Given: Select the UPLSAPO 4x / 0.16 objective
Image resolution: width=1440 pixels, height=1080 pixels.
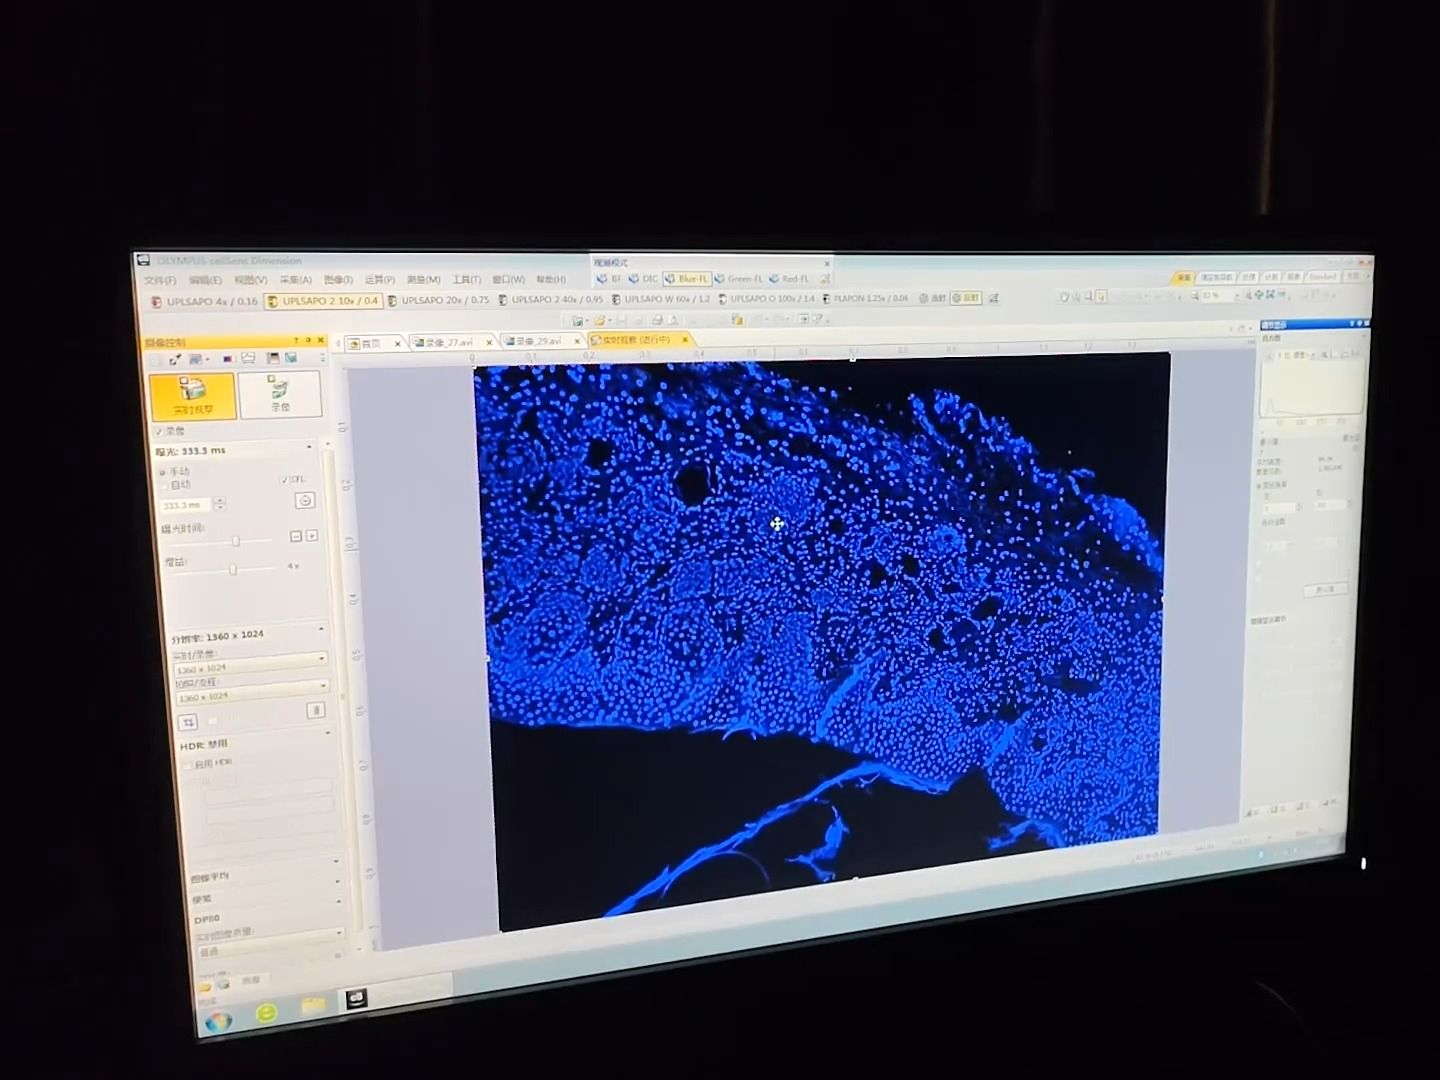Looking at the screenshot, I should point(204,301).
